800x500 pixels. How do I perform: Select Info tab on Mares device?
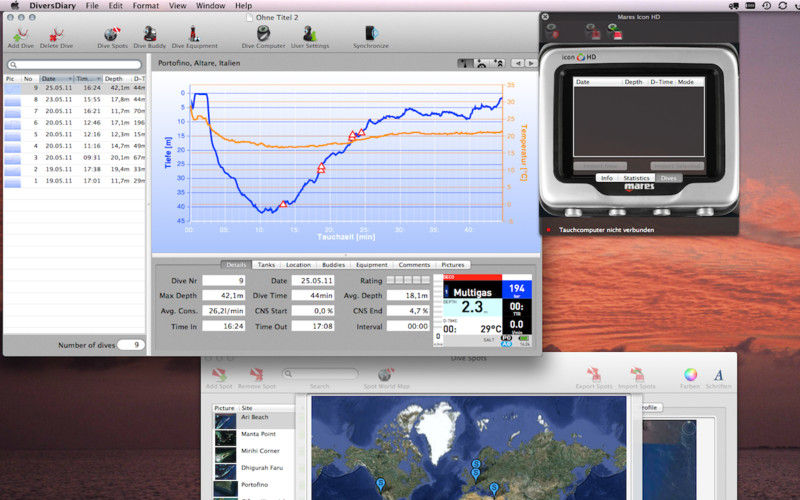607,178
